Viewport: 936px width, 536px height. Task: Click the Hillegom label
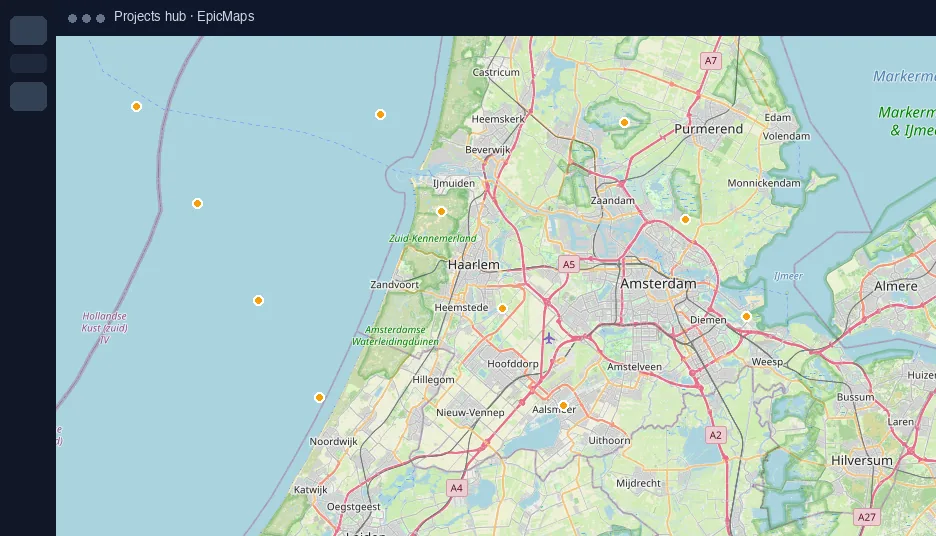pyautogui.click(x=433, y=380)
